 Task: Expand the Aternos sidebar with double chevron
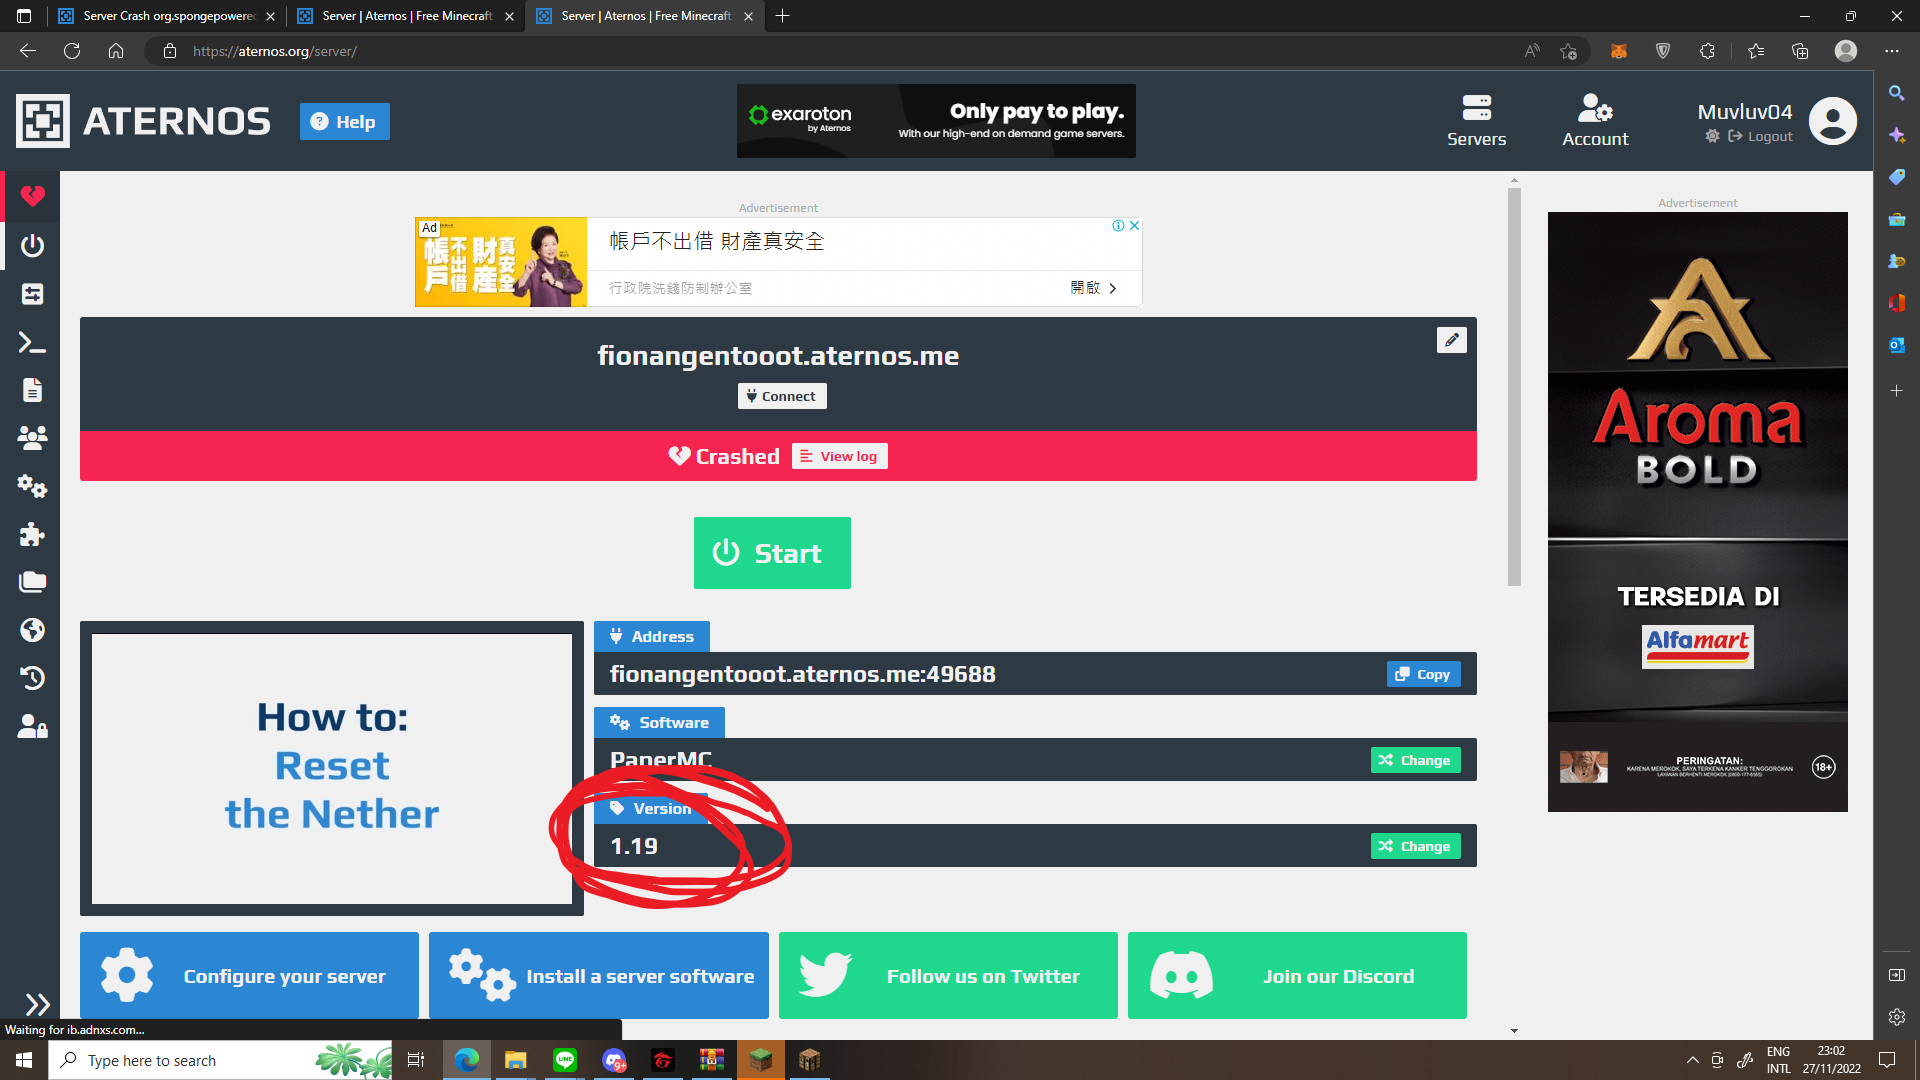[37, 1004]
